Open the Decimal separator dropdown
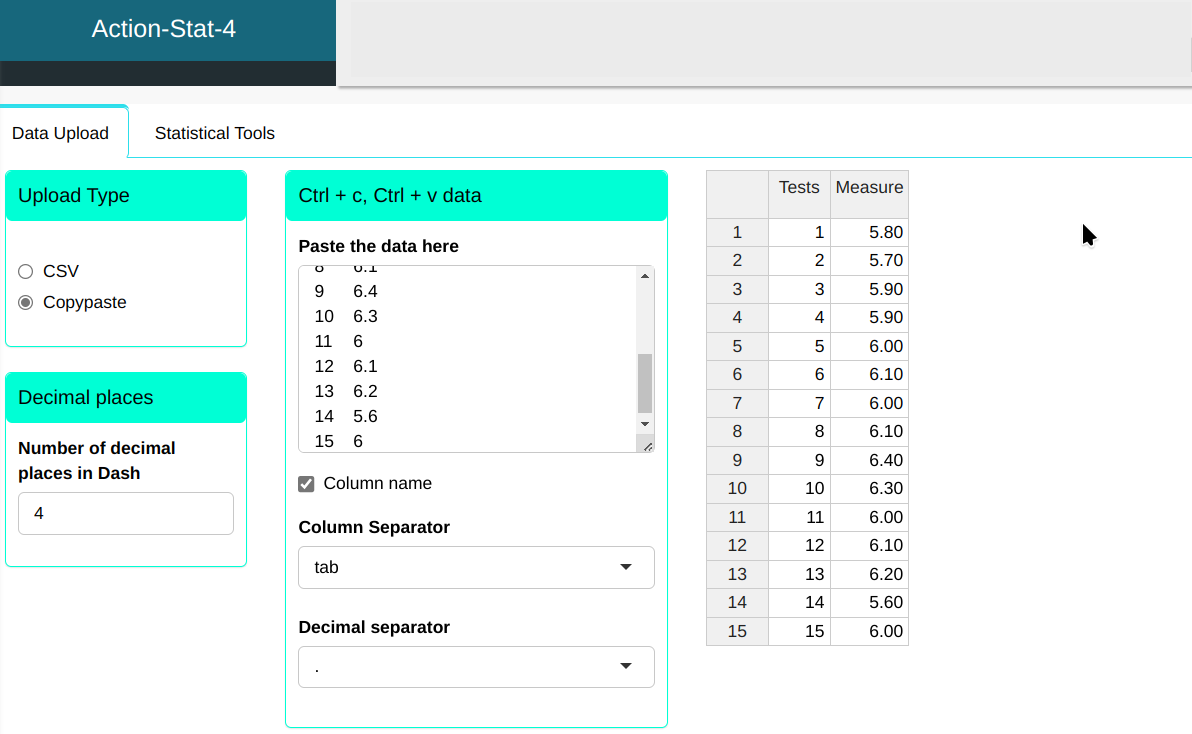Viewport: 1192px width, 734px height. pos(476,667)
